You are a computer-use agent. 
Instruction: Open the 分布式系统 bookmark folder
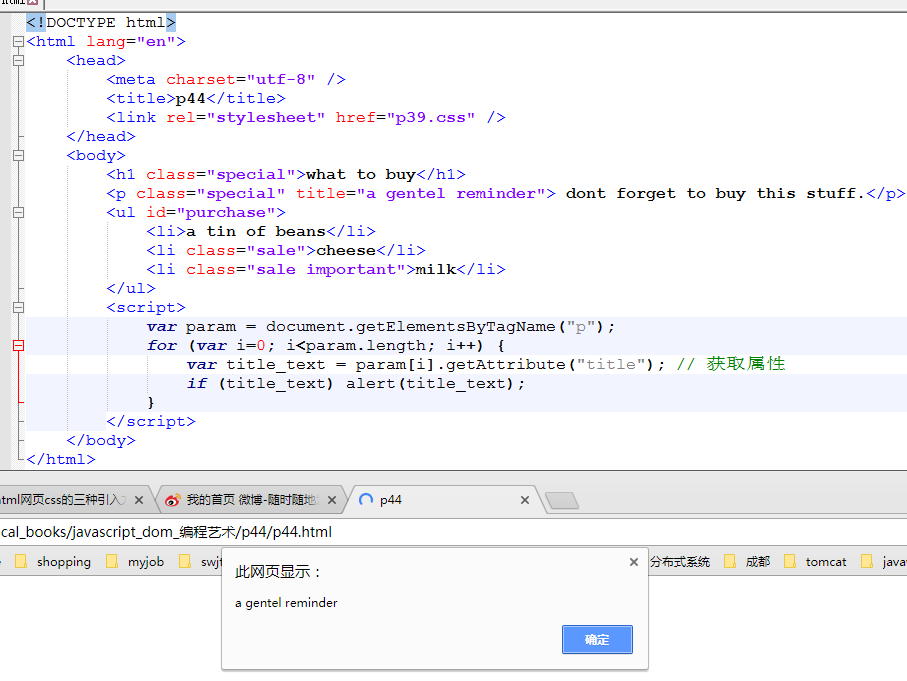[680, 562]
